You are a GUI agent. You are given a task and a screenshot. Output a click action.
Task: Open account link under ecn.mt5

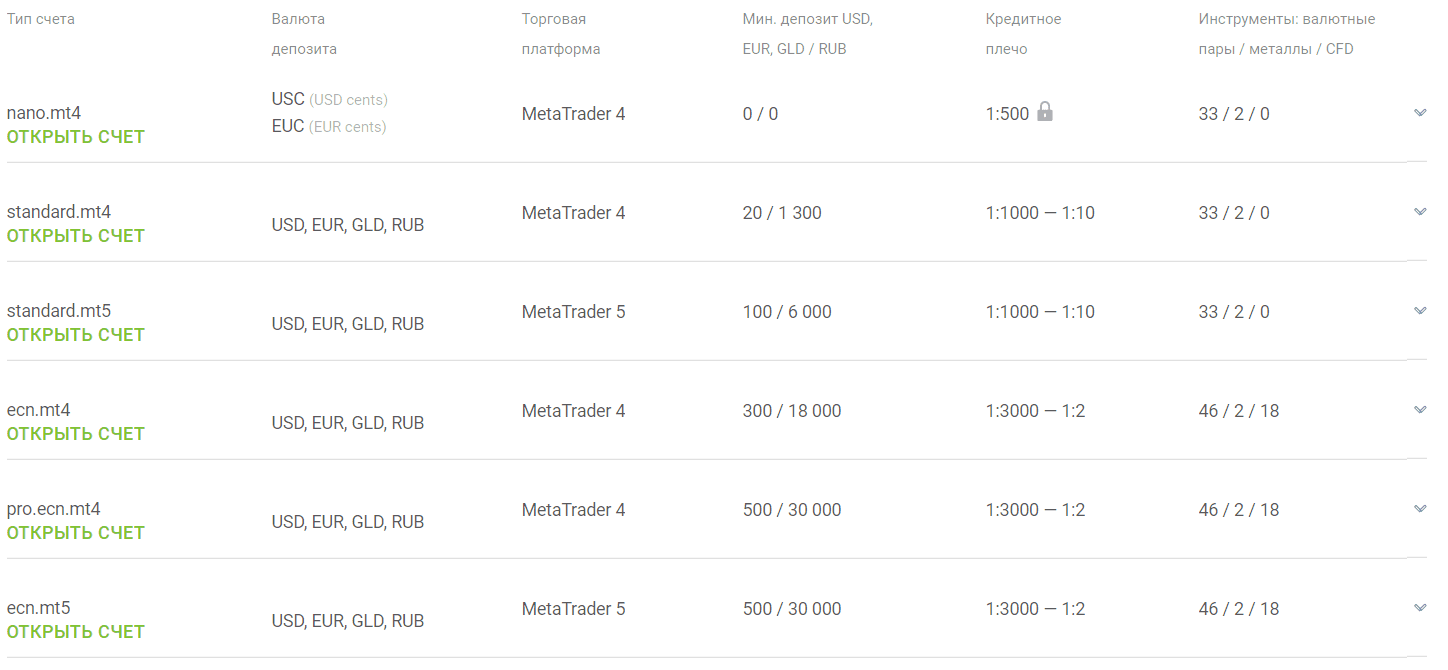(76, 632)
